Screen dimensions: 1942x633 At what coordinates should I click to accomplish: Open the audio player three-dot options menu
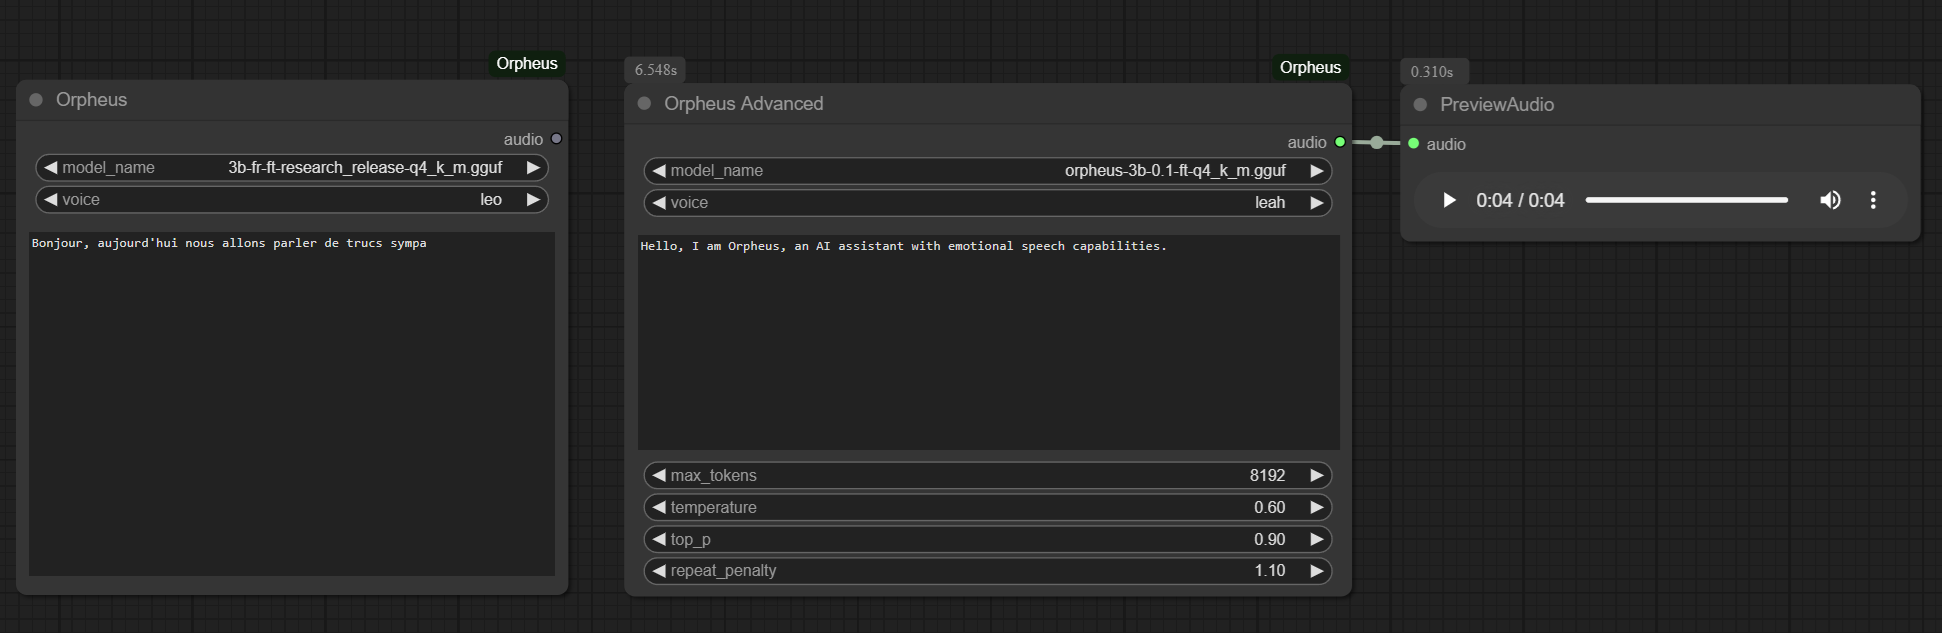[x=1873, y=200]
